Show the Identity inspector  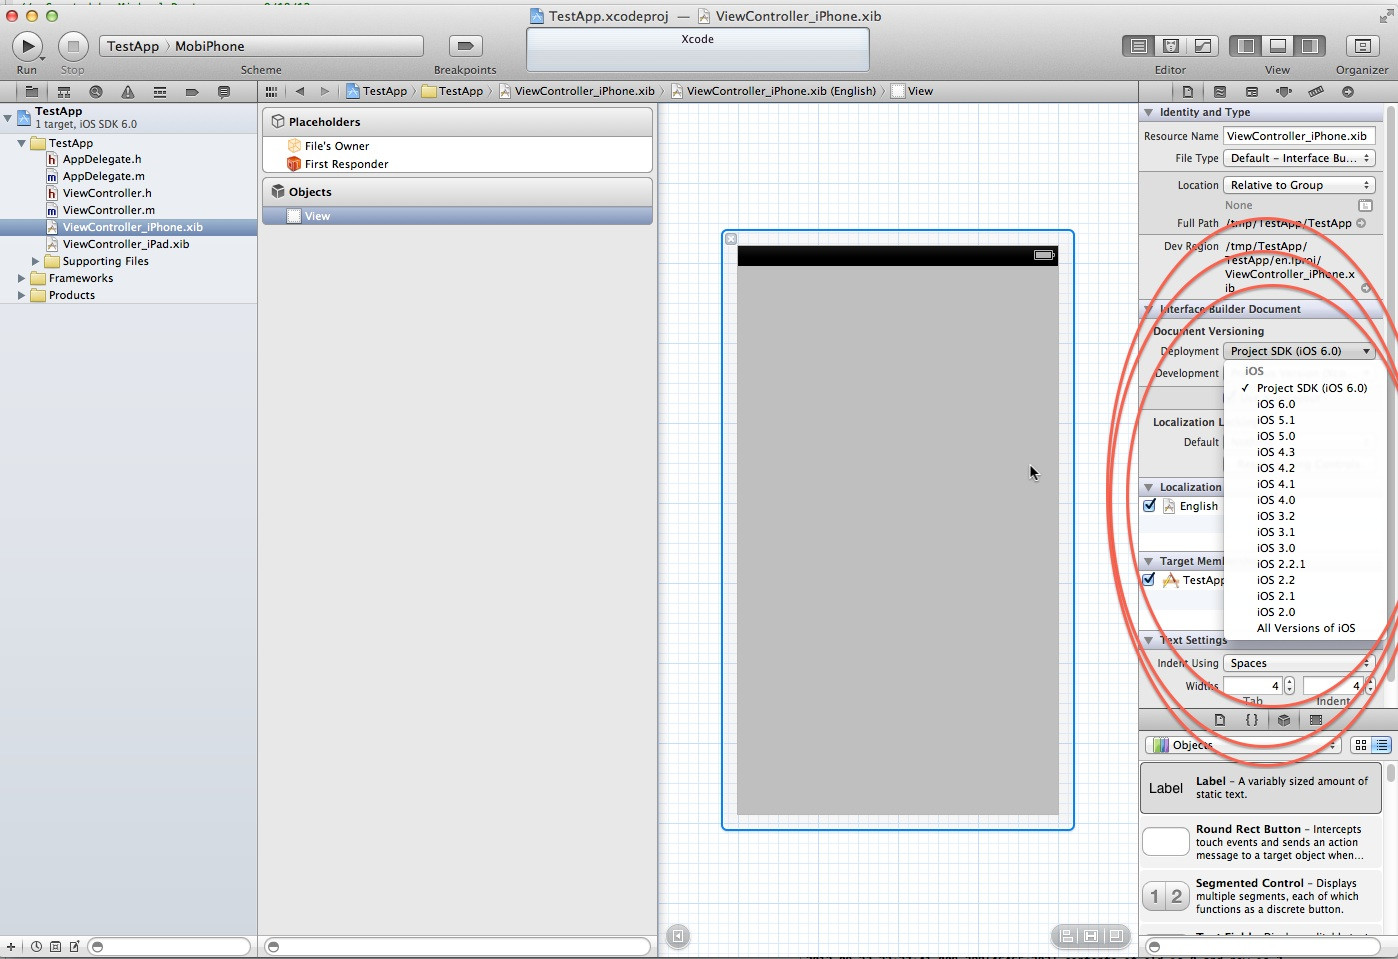[1252, 91]
